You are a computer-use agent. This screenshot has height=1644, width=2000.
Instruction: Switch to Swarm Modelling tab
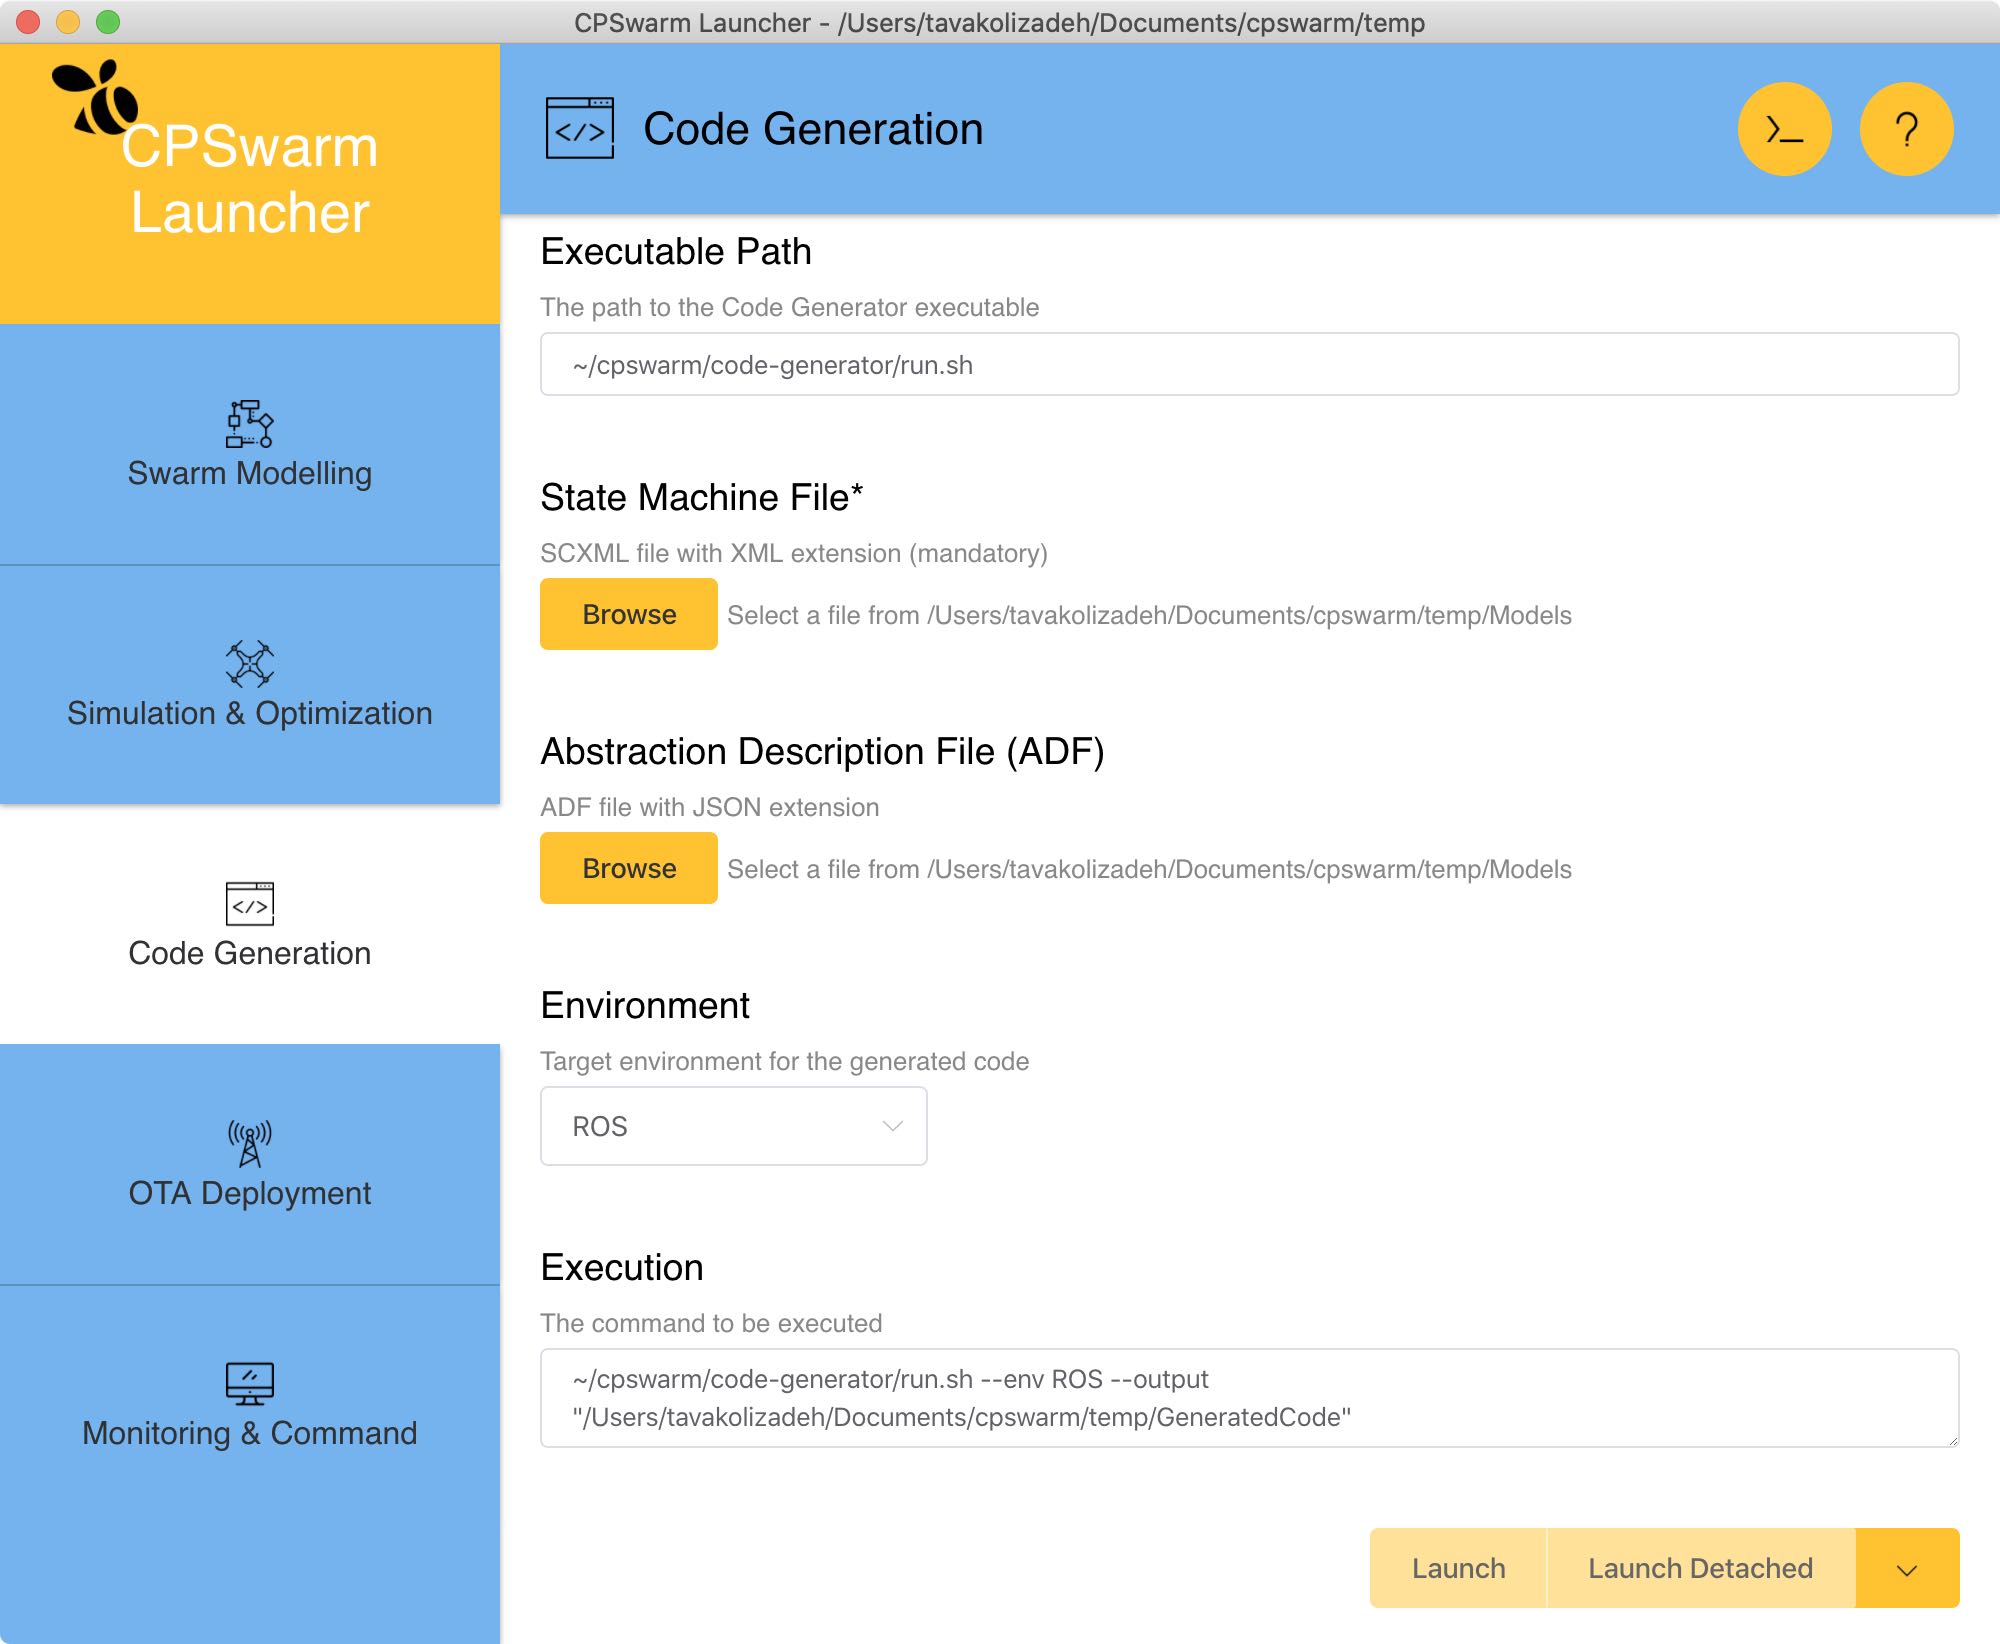tap(249, 472)
